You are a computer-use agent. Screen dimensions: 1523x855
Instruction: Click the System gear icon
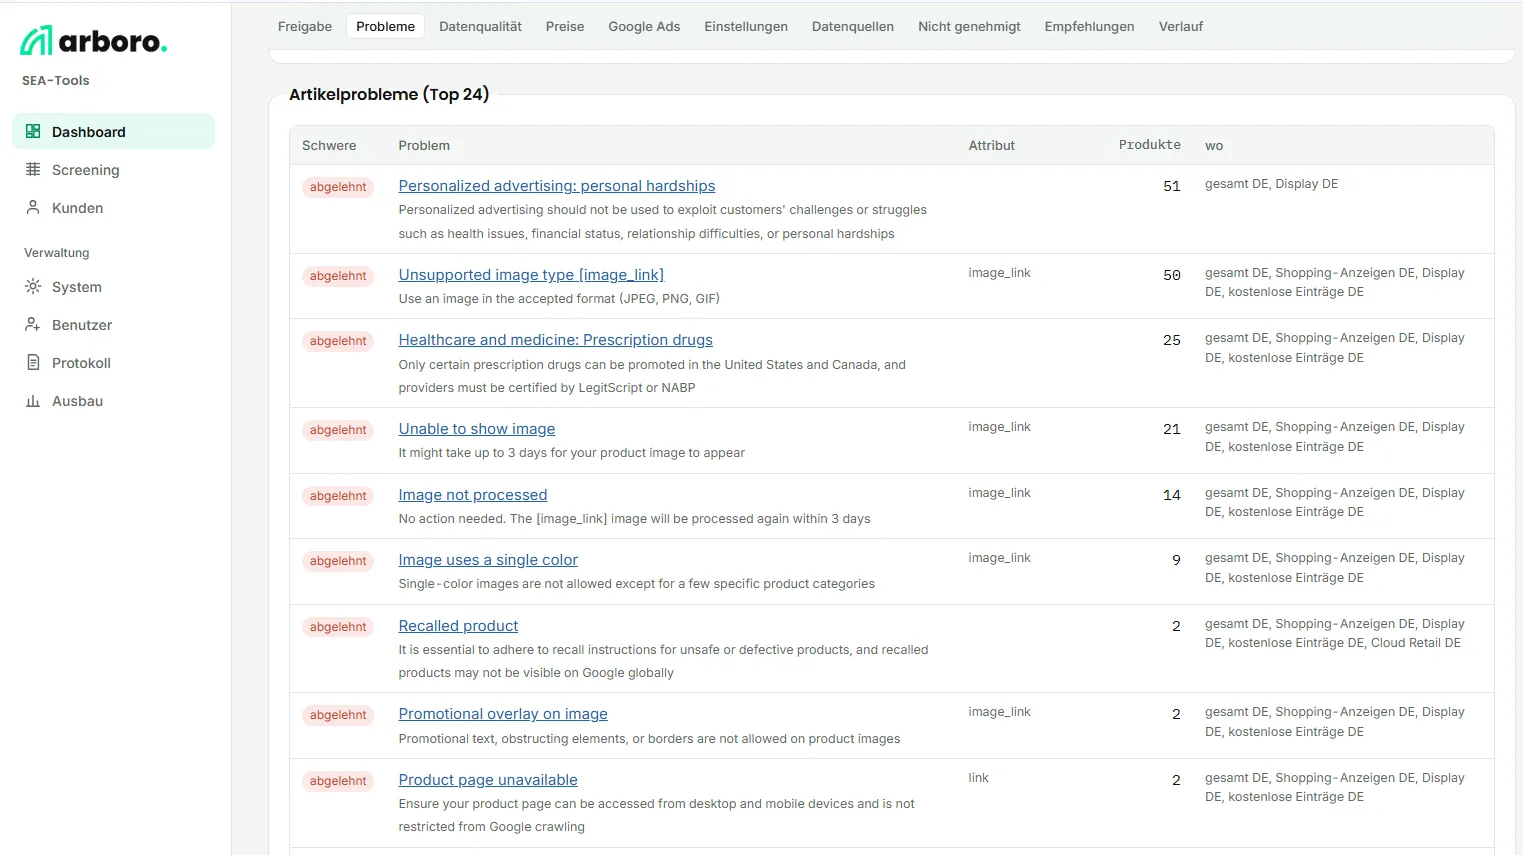(33, 286)
